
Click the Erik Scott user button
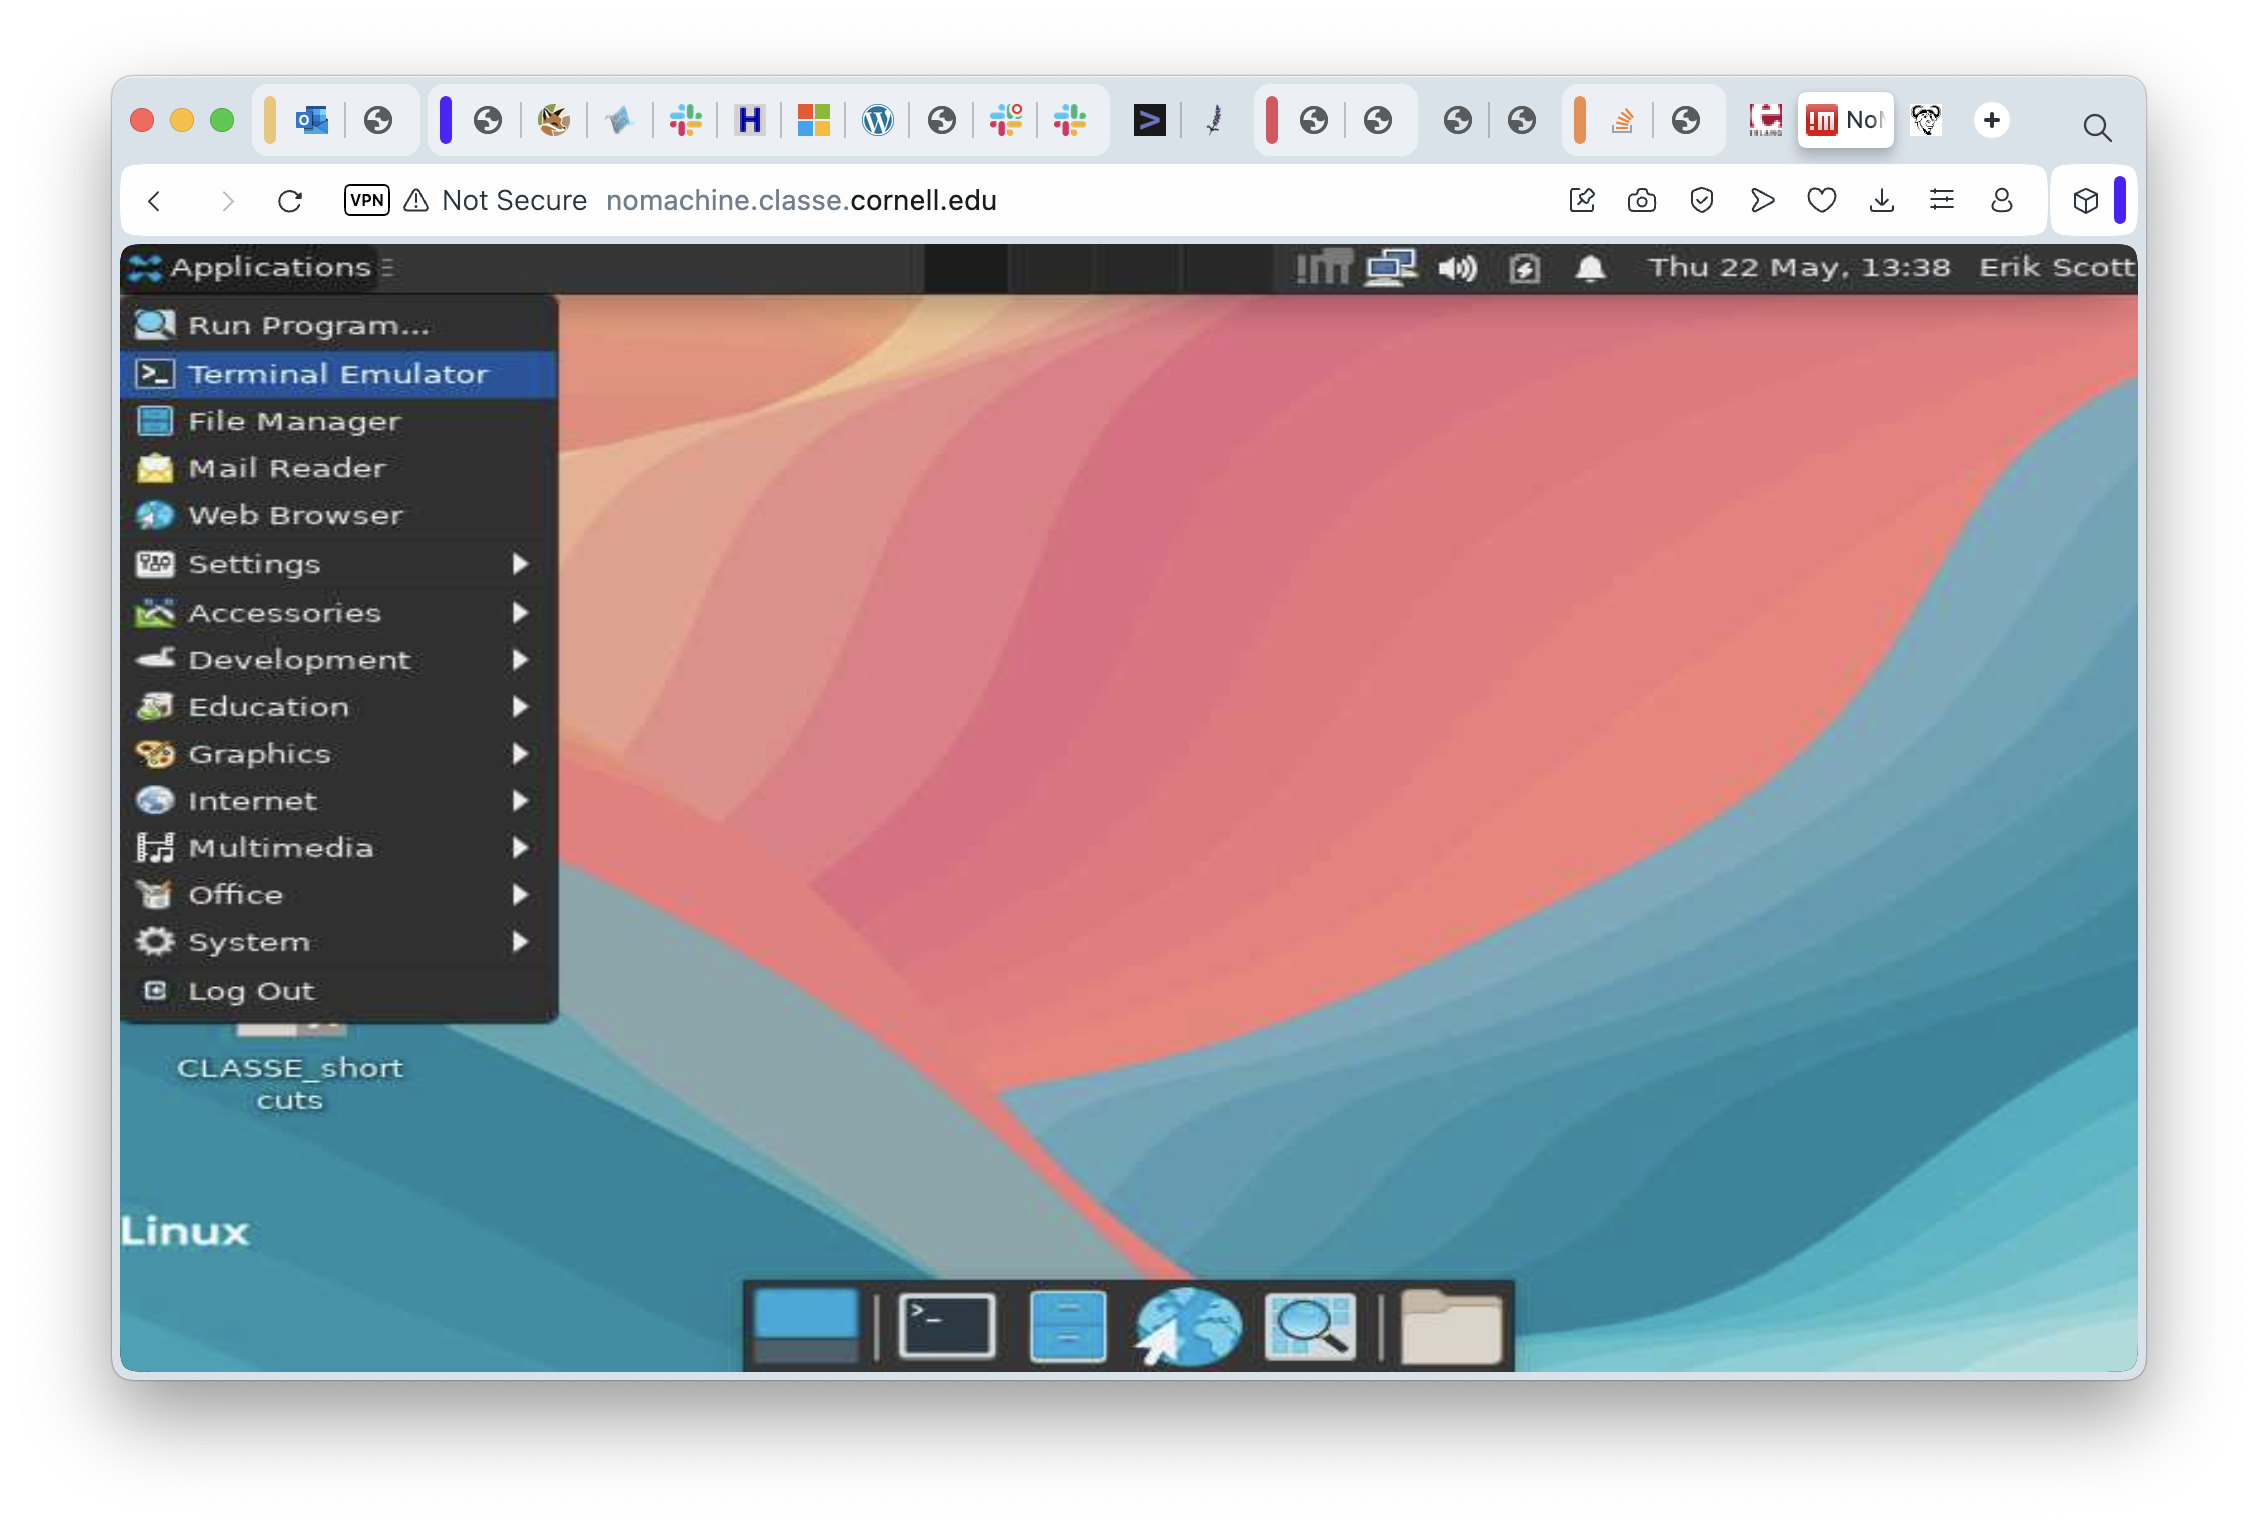[2056, 268]
